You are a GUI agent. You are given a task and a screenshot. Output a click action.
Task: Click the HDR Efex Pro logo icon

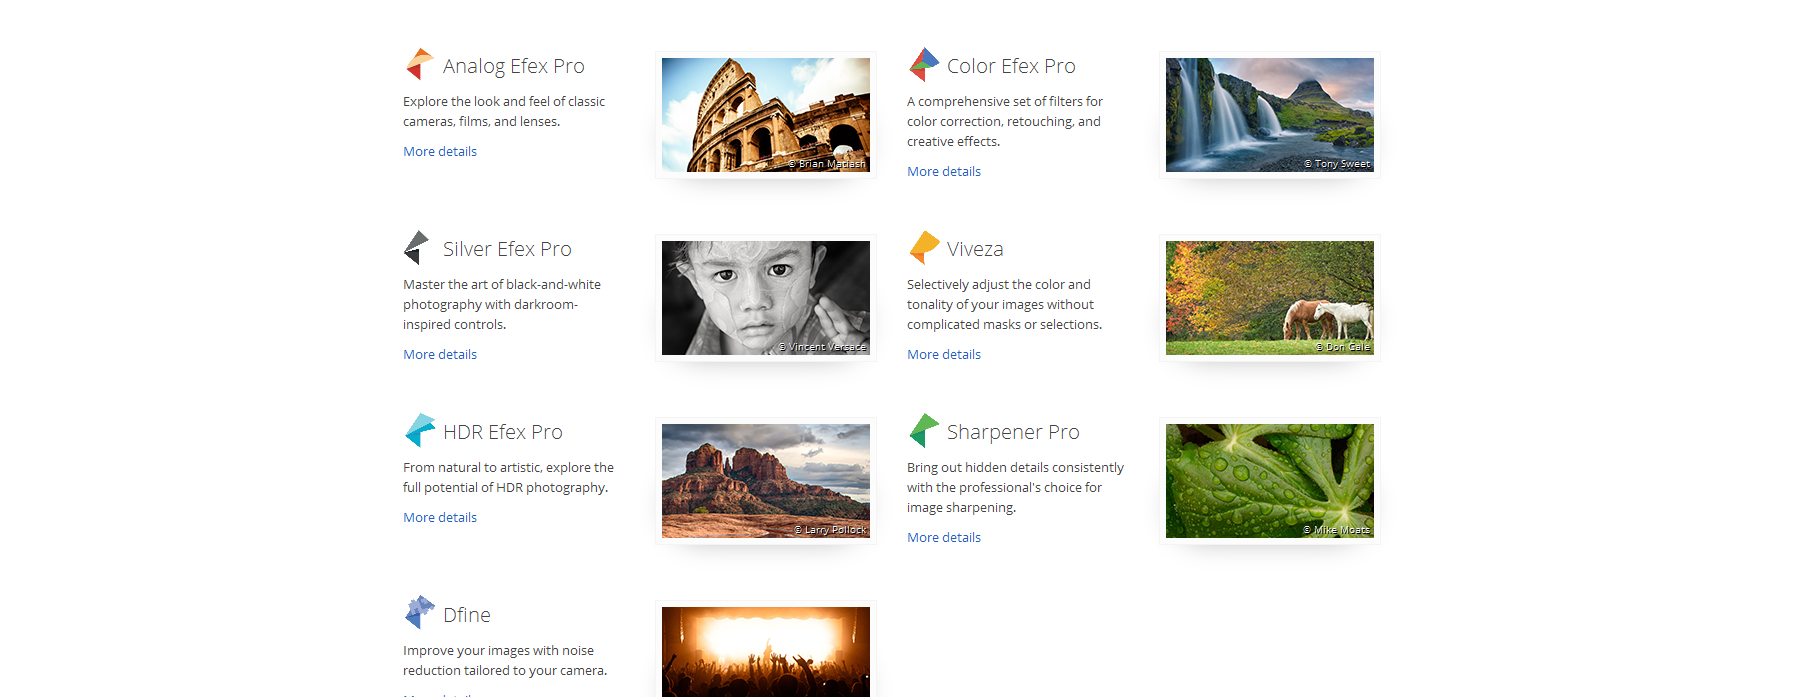click(x=420, y=430)
